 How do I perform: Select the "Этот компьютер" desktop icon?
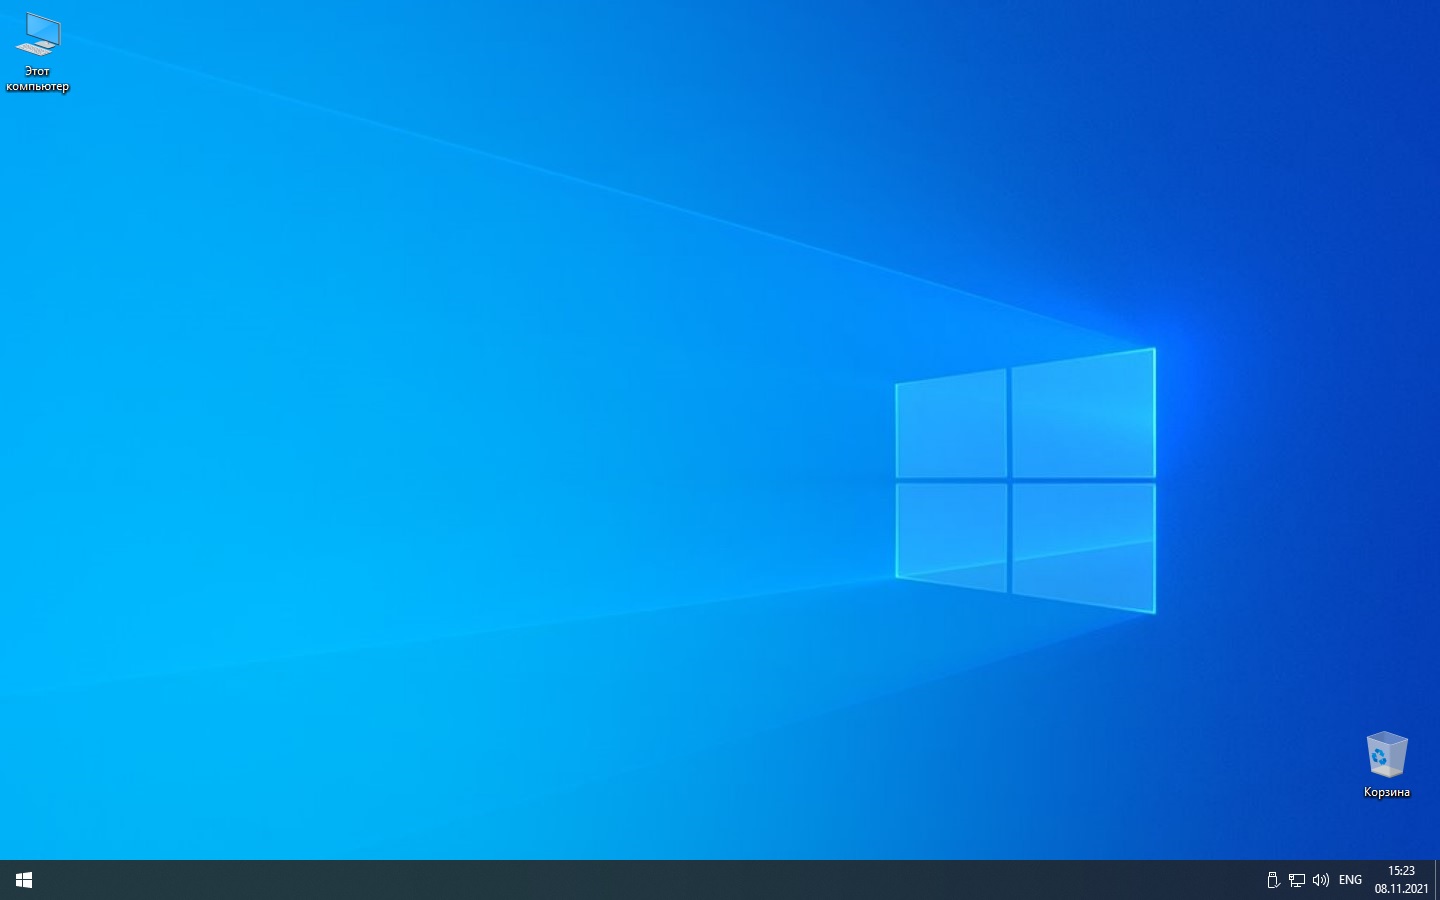point(38,52)
